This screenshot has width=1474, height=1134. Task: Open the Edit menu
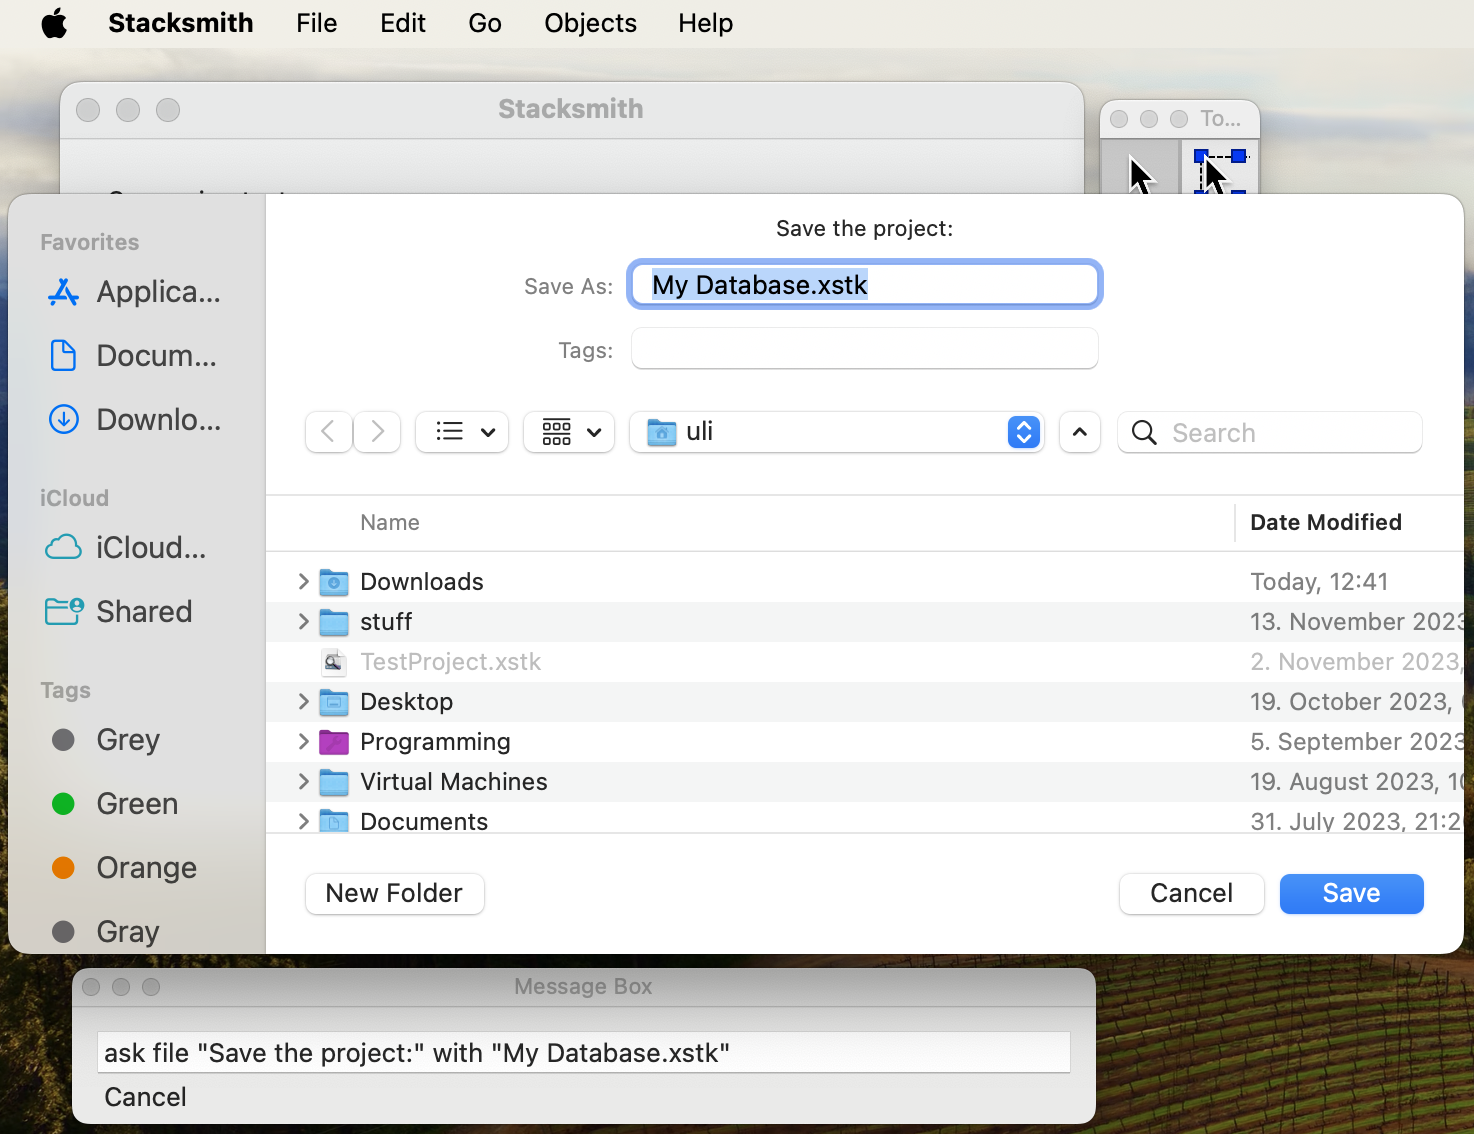tap(403, 23)
